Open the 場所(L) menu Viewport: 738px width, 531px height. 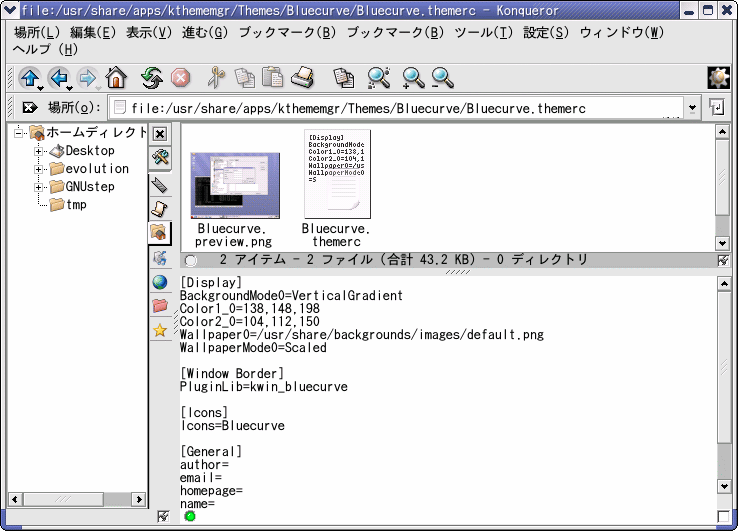click(x=37, y=32)
